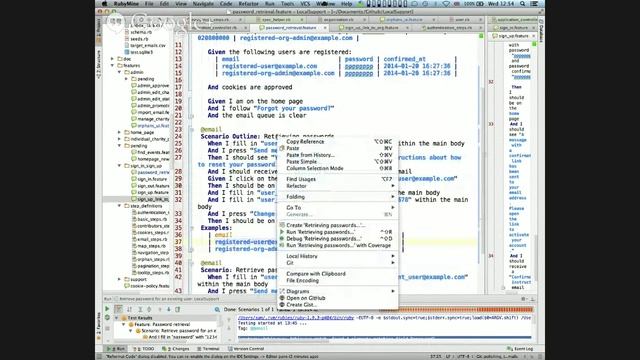
Task: Click the Wi-Fi status icon
Action: coord(446,4)
